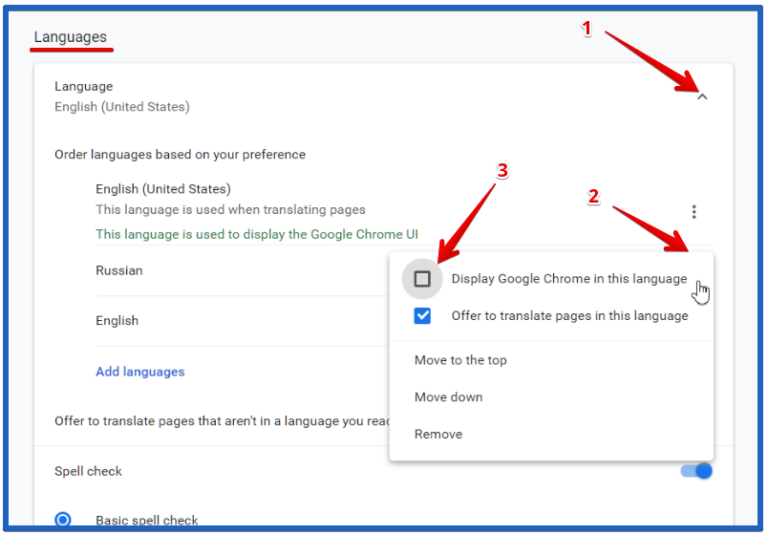Select Move down menu entry
The height and width of the screenshot is (535, 768).
point(448,397)
